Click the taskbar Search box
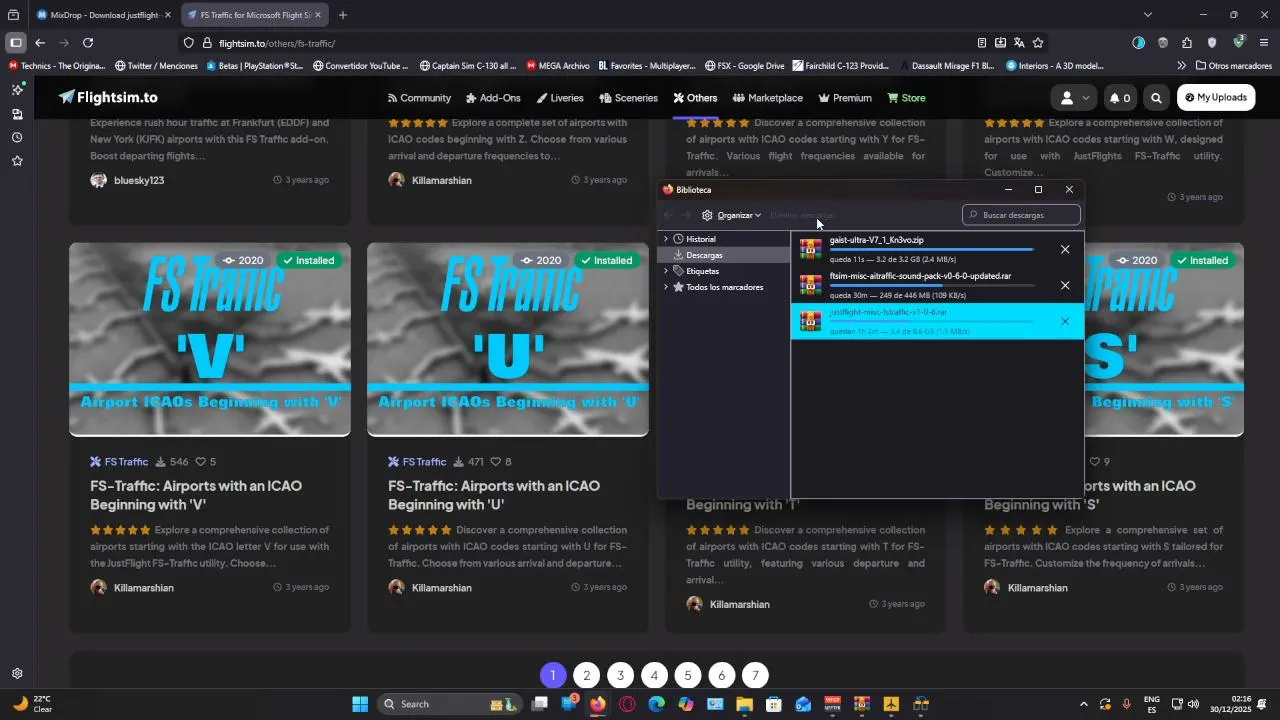Image resolution: width=1280 pixels, height=720 pixels. click(450, 704)
